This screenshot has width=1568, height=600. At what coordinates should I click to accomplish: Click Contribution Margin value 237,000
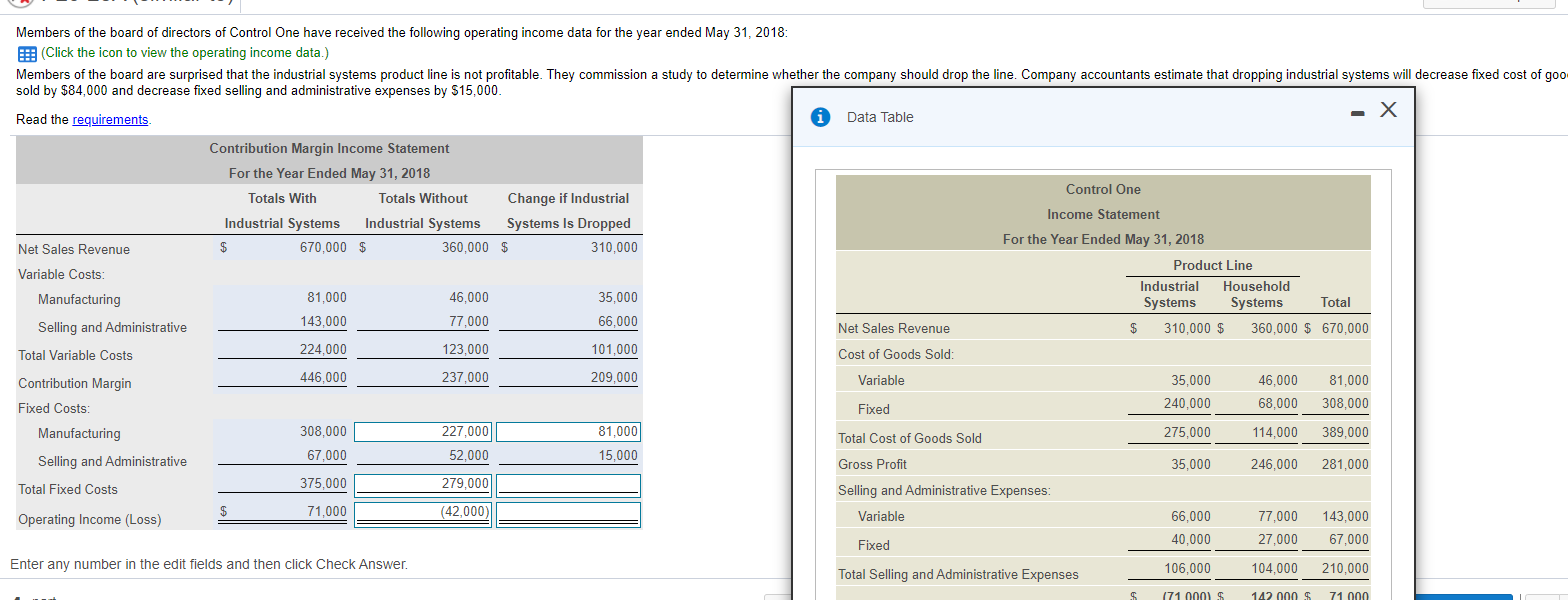click(465, 377)
